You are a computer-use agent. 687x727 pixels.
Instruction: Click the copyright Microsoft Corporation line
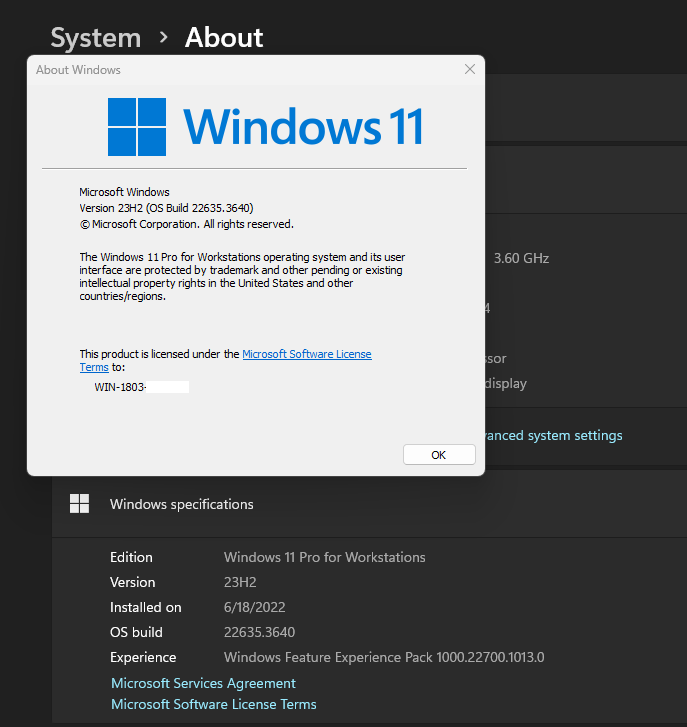pyautogui.click(x=187, y=224)
